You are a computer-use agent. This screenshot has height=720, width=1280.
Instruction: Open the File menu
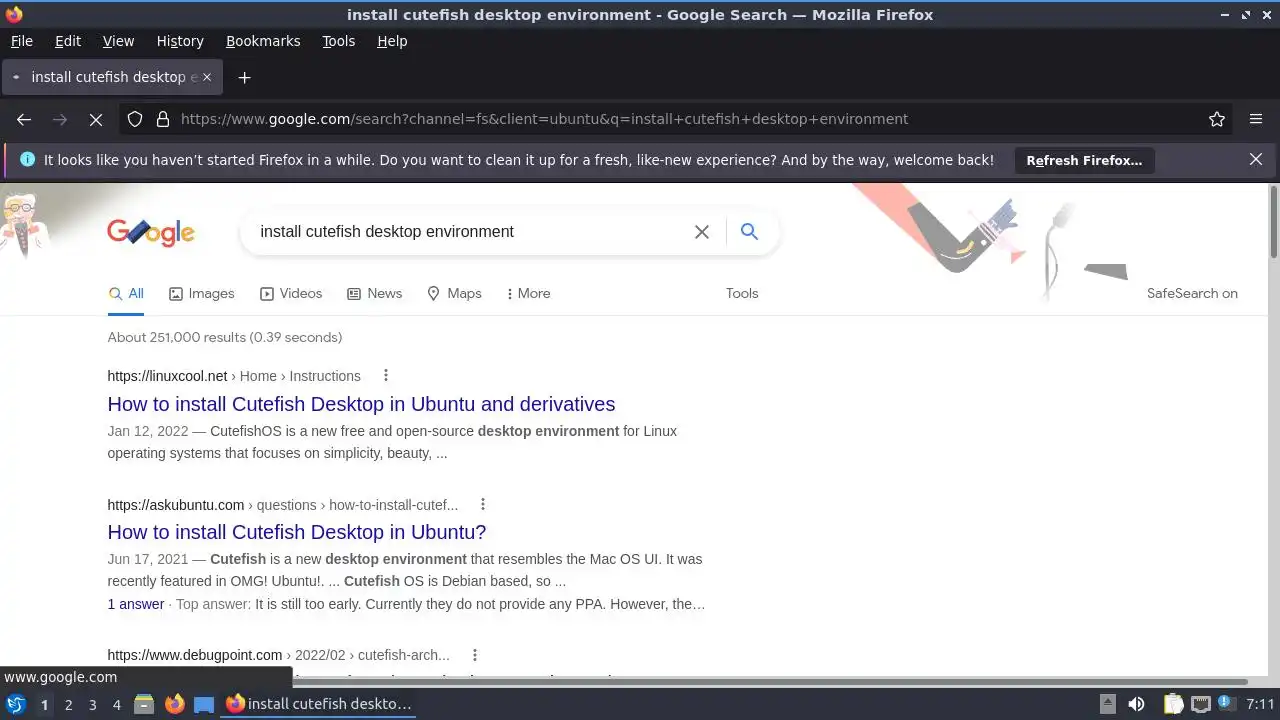tap(21, 41)
